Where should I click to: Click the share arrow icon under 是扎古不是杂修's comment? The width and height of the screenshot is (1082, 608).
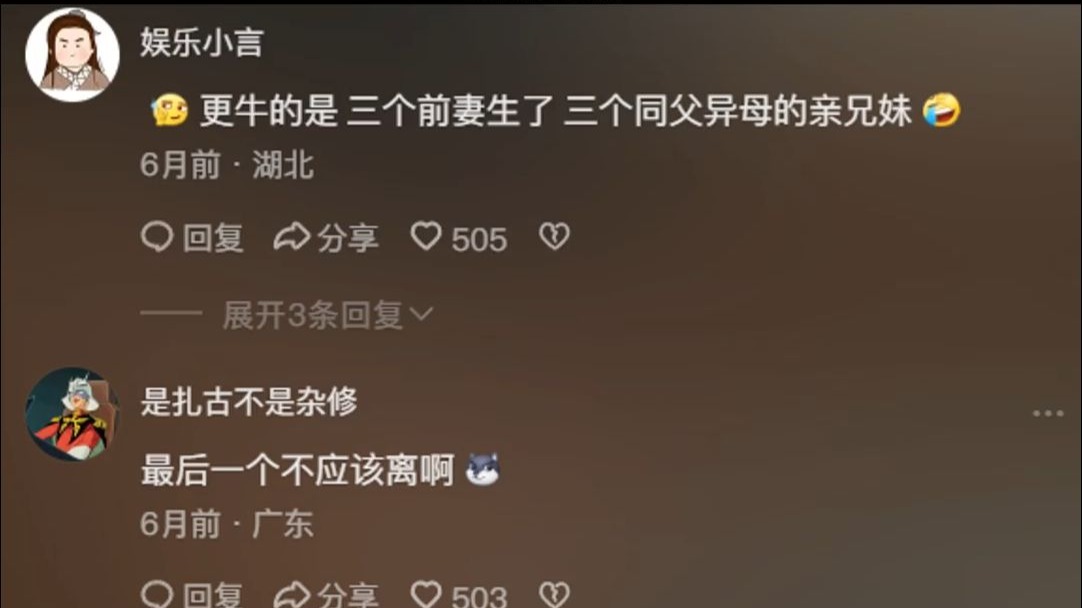(x=292, y=594)
